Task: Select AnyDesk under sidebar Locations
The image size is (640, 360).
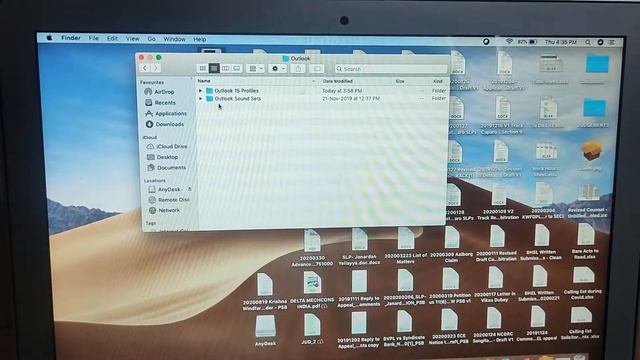Action: coord(164,189)
